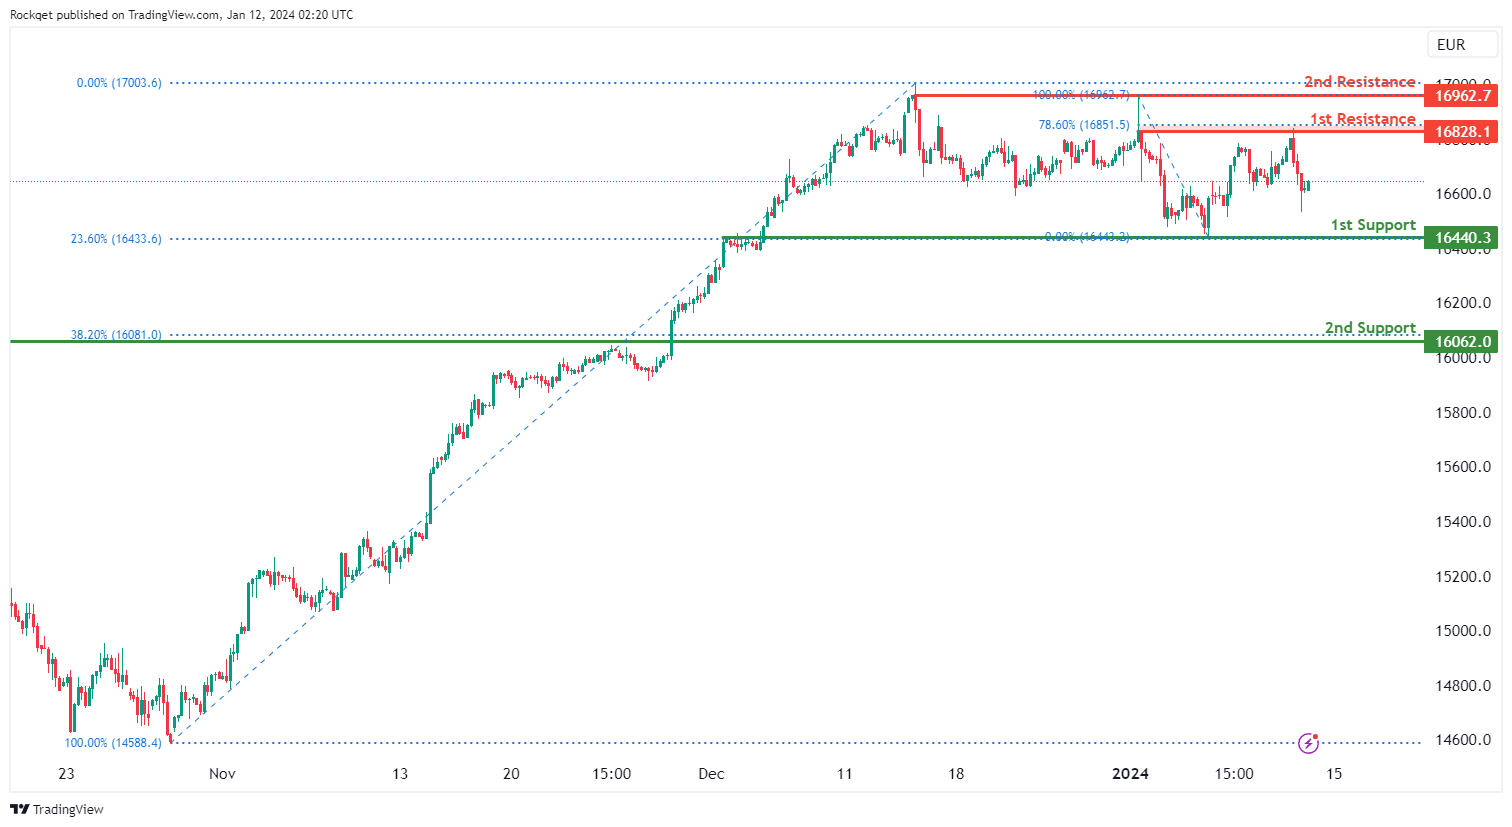Click the '2nd Resistance' text label
Screen dimensions: 1512x827
(x=1359, y=82)
